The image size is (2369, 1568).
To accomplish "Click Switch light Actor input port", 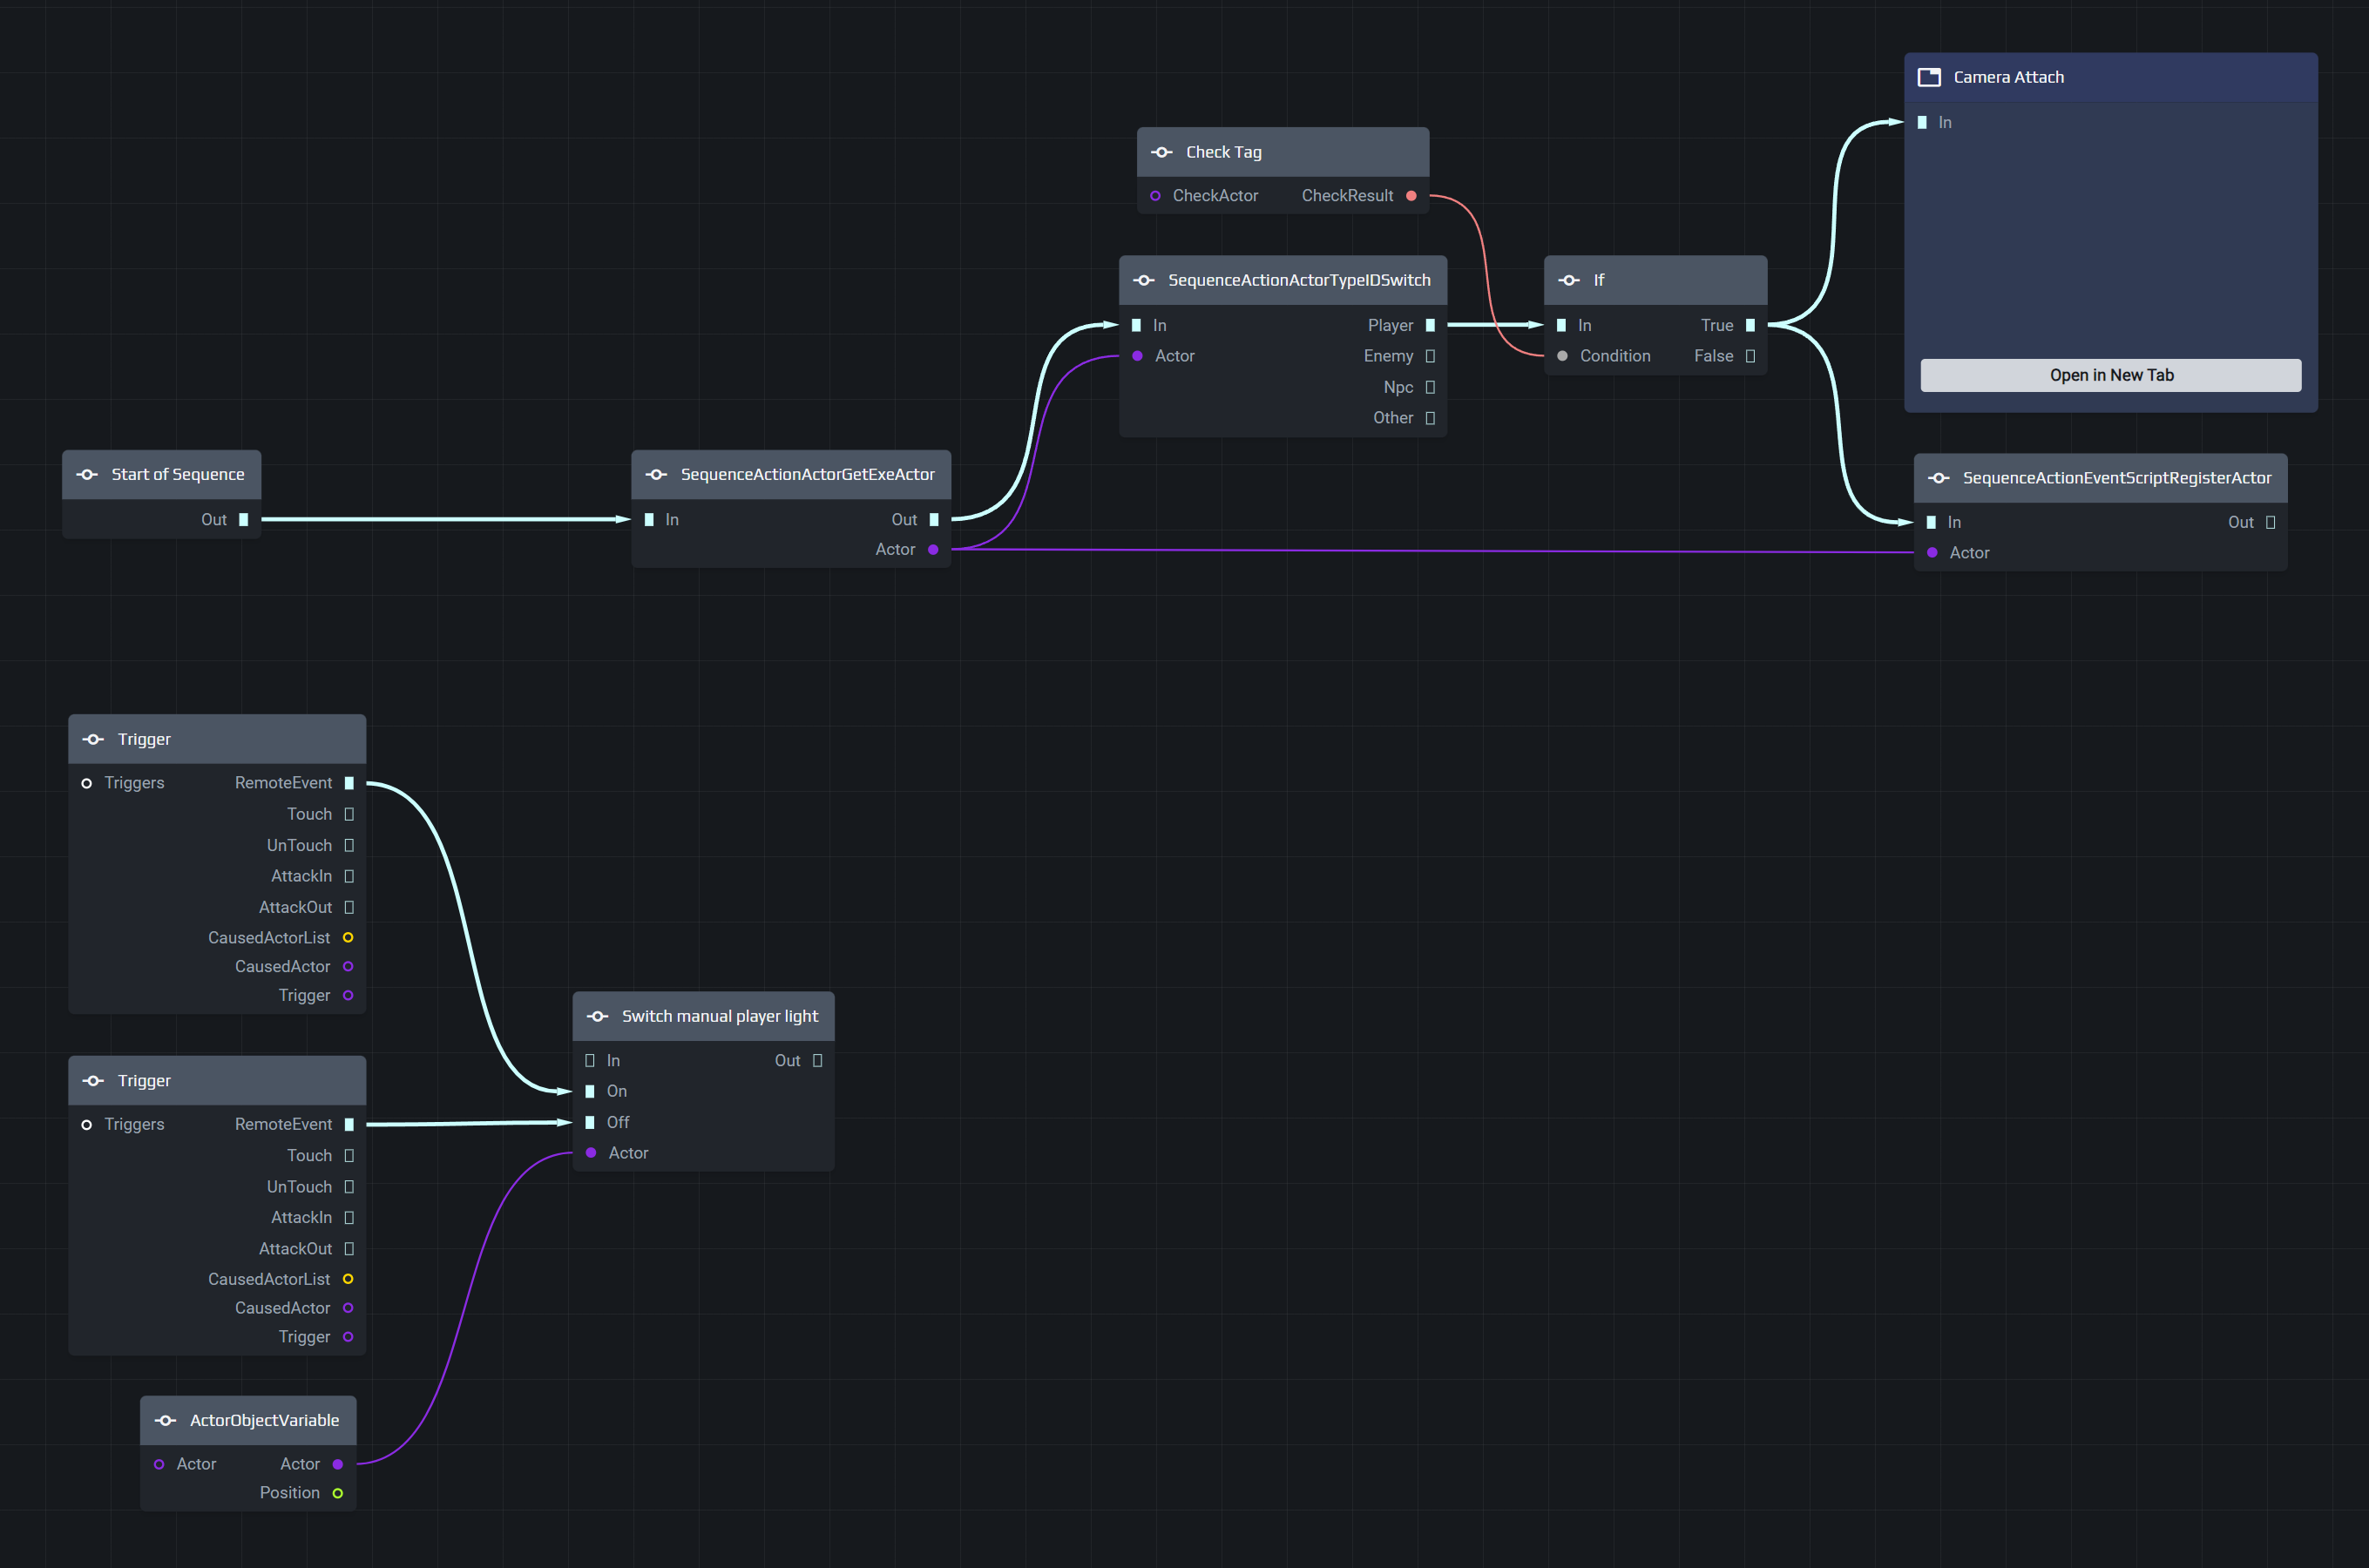I will [591, 1153].
